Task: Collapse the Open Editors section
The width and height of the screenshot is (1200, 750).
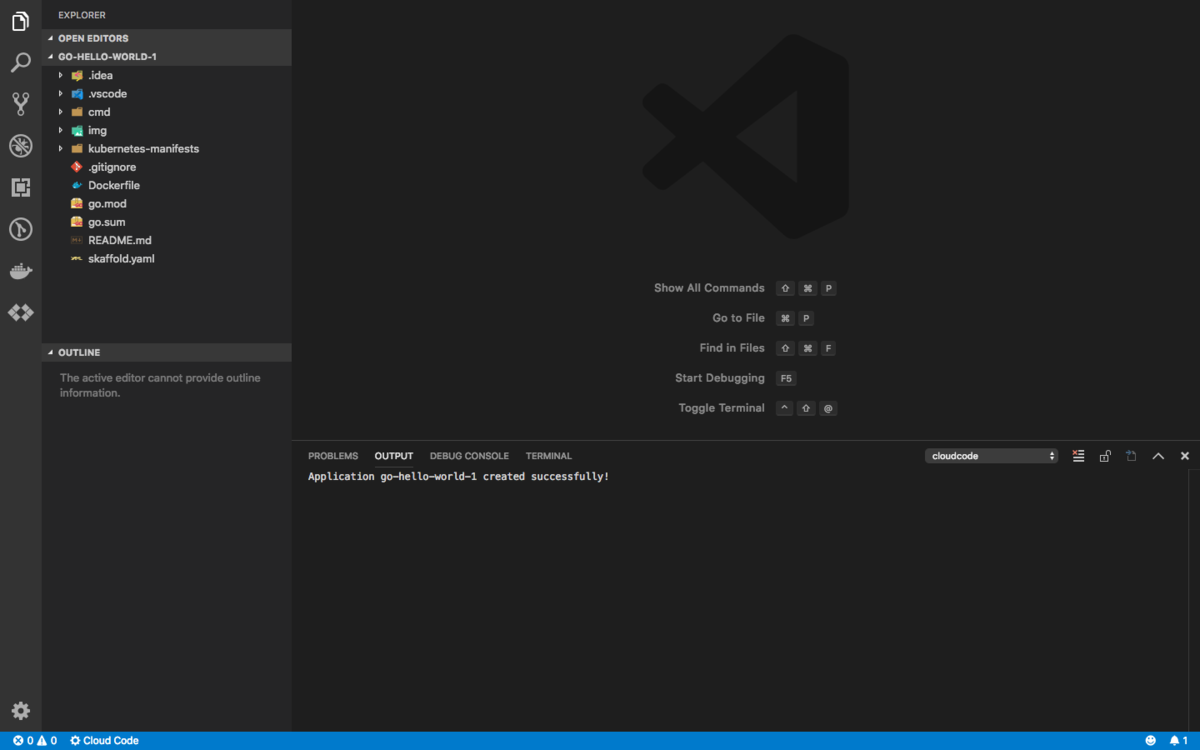Action: click(x=167, y=38)
